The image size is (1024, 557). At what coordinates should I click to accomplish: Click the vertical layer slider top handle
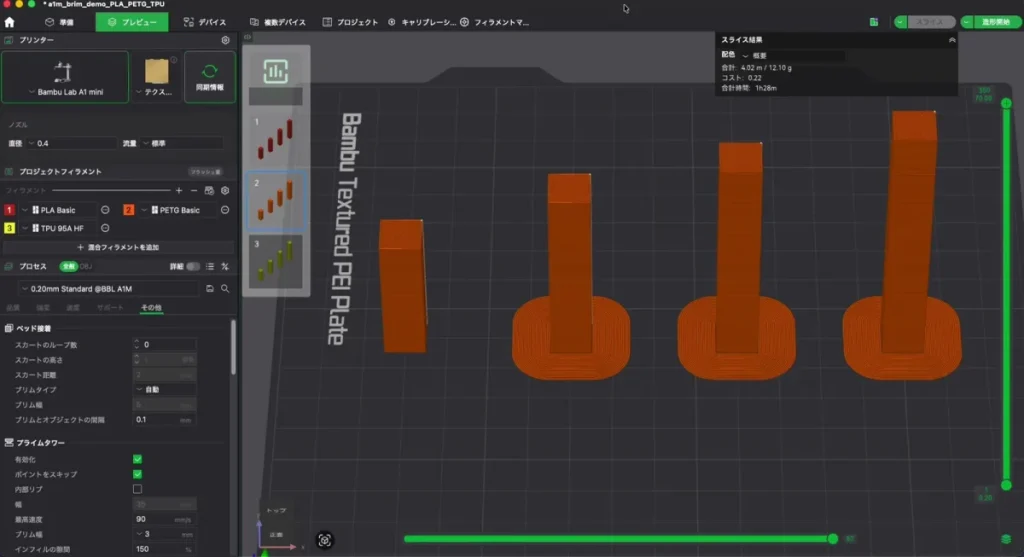click(1006, 103)
